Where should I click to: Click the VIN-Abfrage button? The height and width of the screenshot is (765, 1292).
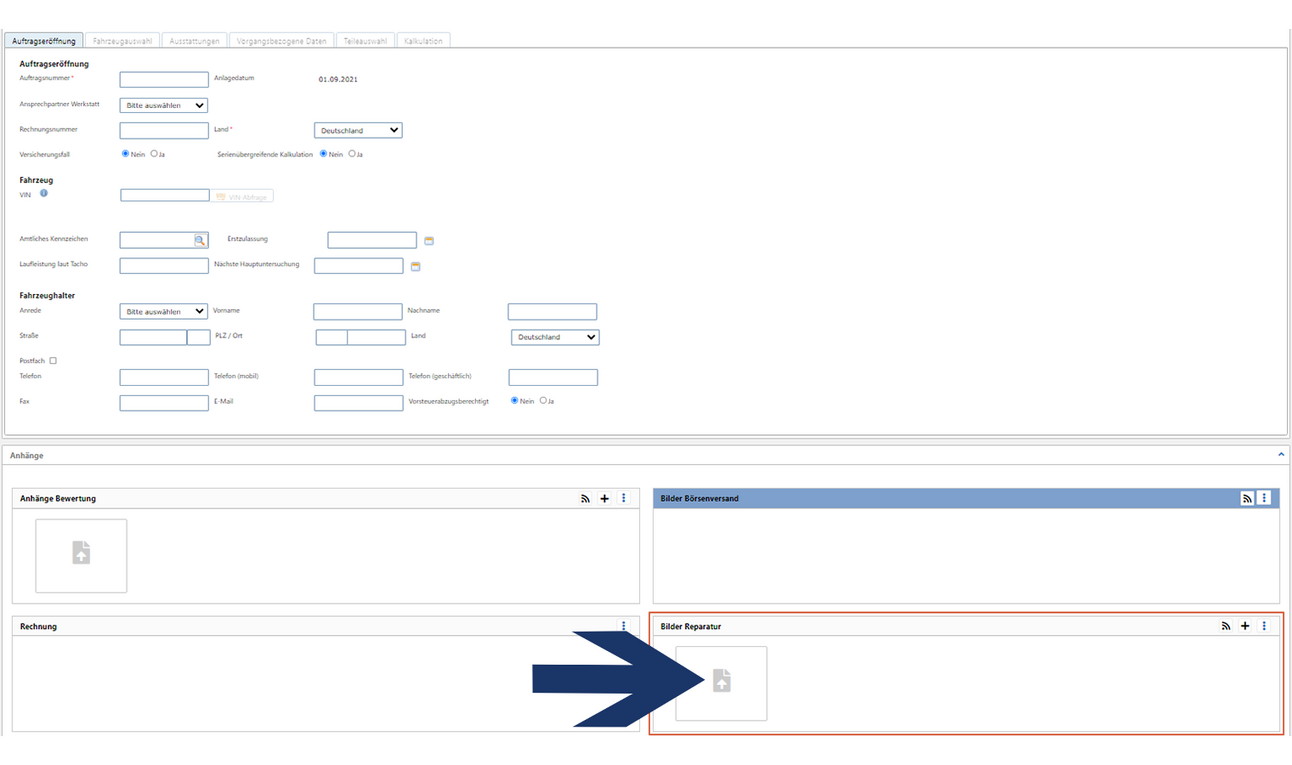click(x=242, y=197)
